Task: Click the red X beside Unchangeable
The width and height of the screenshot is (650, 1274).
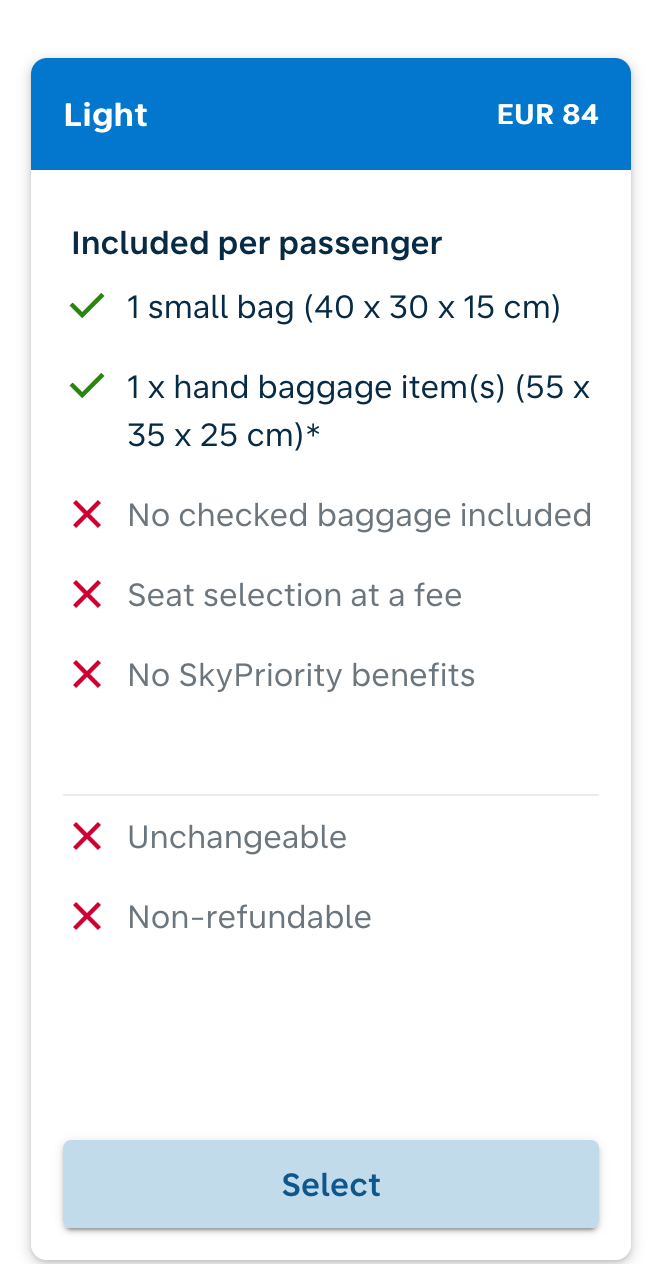Action: (88, 836)
